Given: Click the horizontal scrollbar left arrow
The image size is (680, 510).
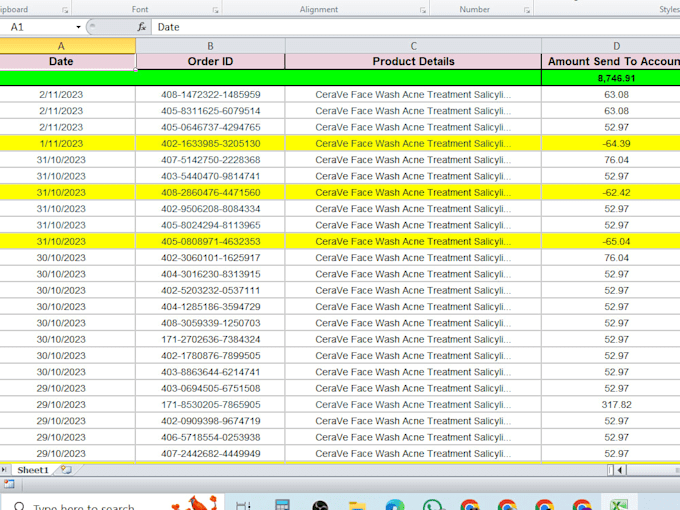Looking at the screenshot, I should point(620,470).
